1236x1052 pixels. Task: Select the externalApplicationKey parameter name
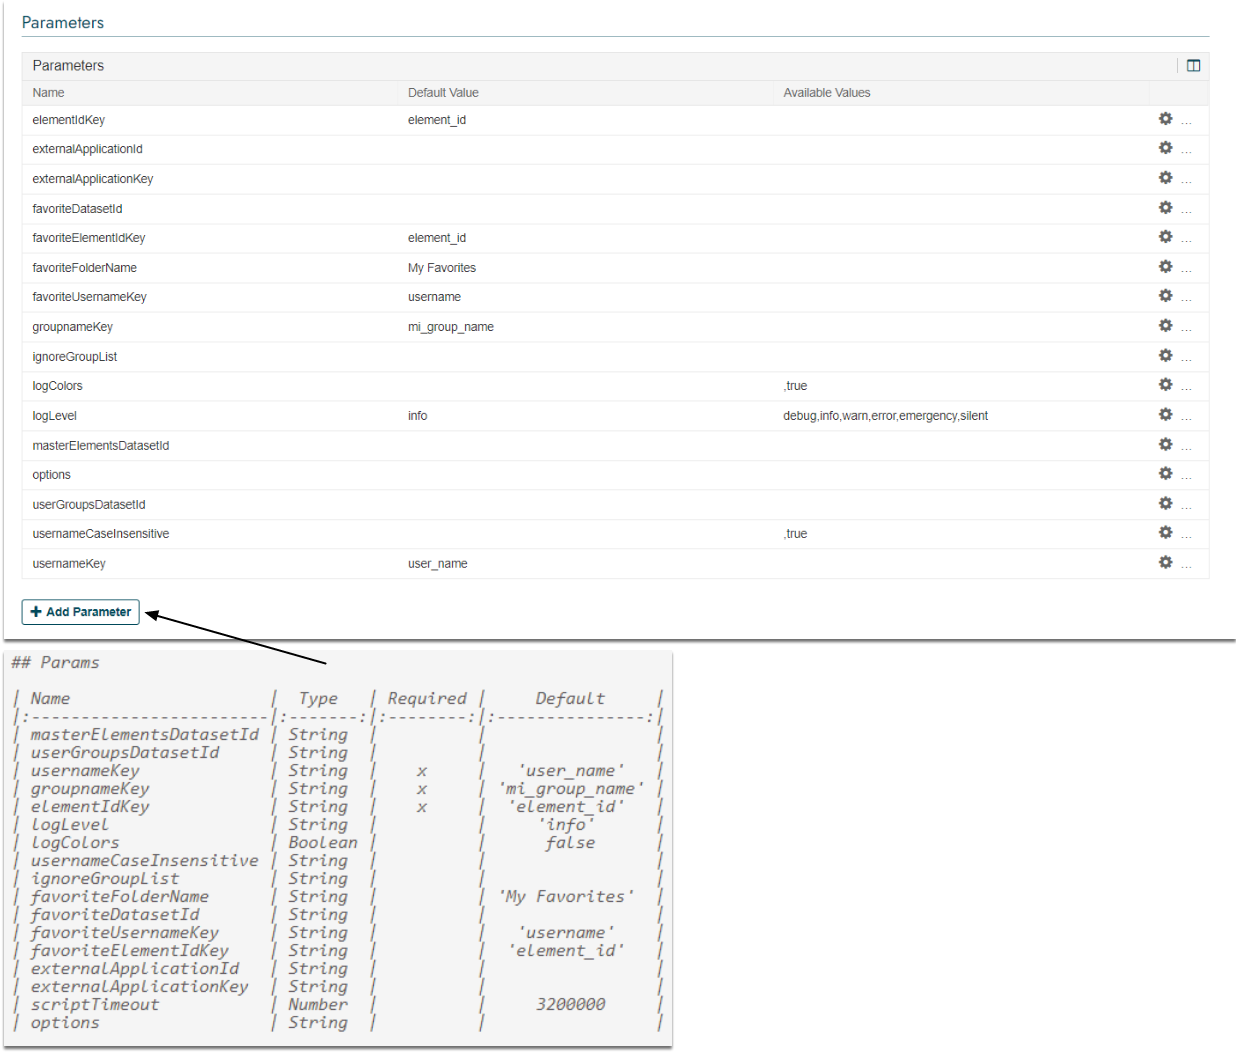pyautogui.click(x=92, y=179)
